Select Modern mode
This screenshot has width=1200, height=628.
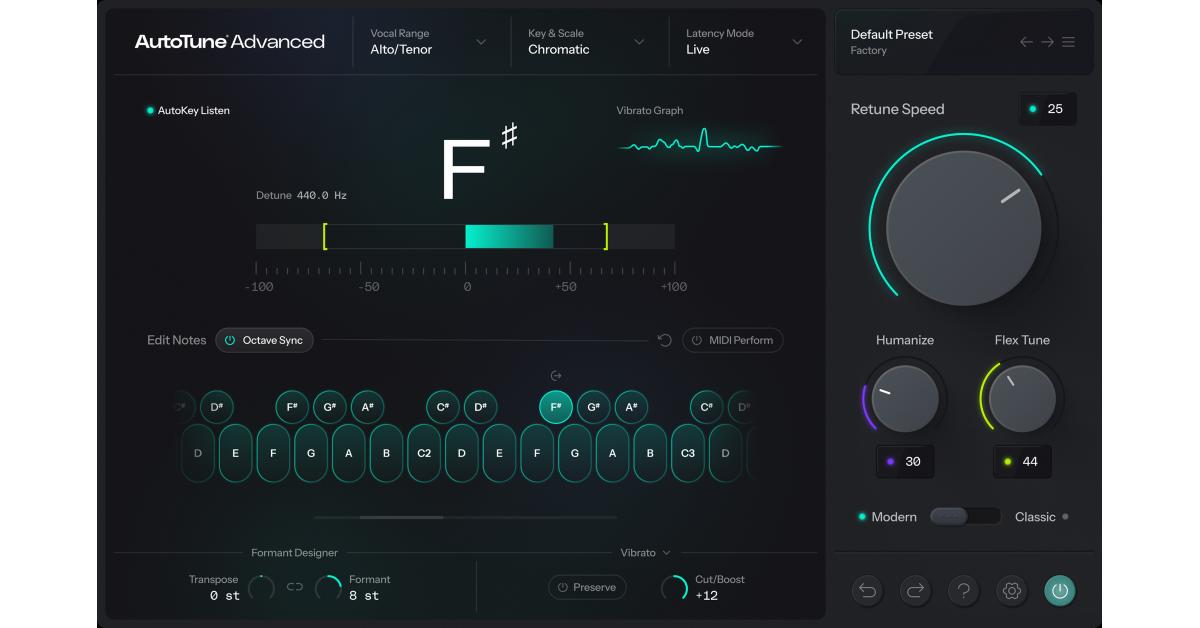(888, 517)
